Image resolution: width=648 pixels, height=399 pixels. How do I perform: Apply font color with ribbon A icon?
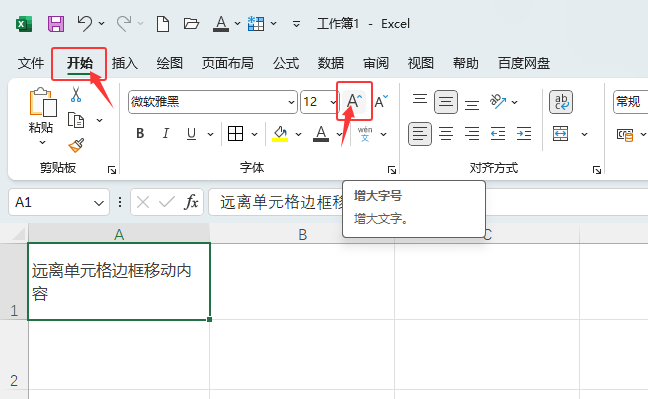[x=321, y=134]
